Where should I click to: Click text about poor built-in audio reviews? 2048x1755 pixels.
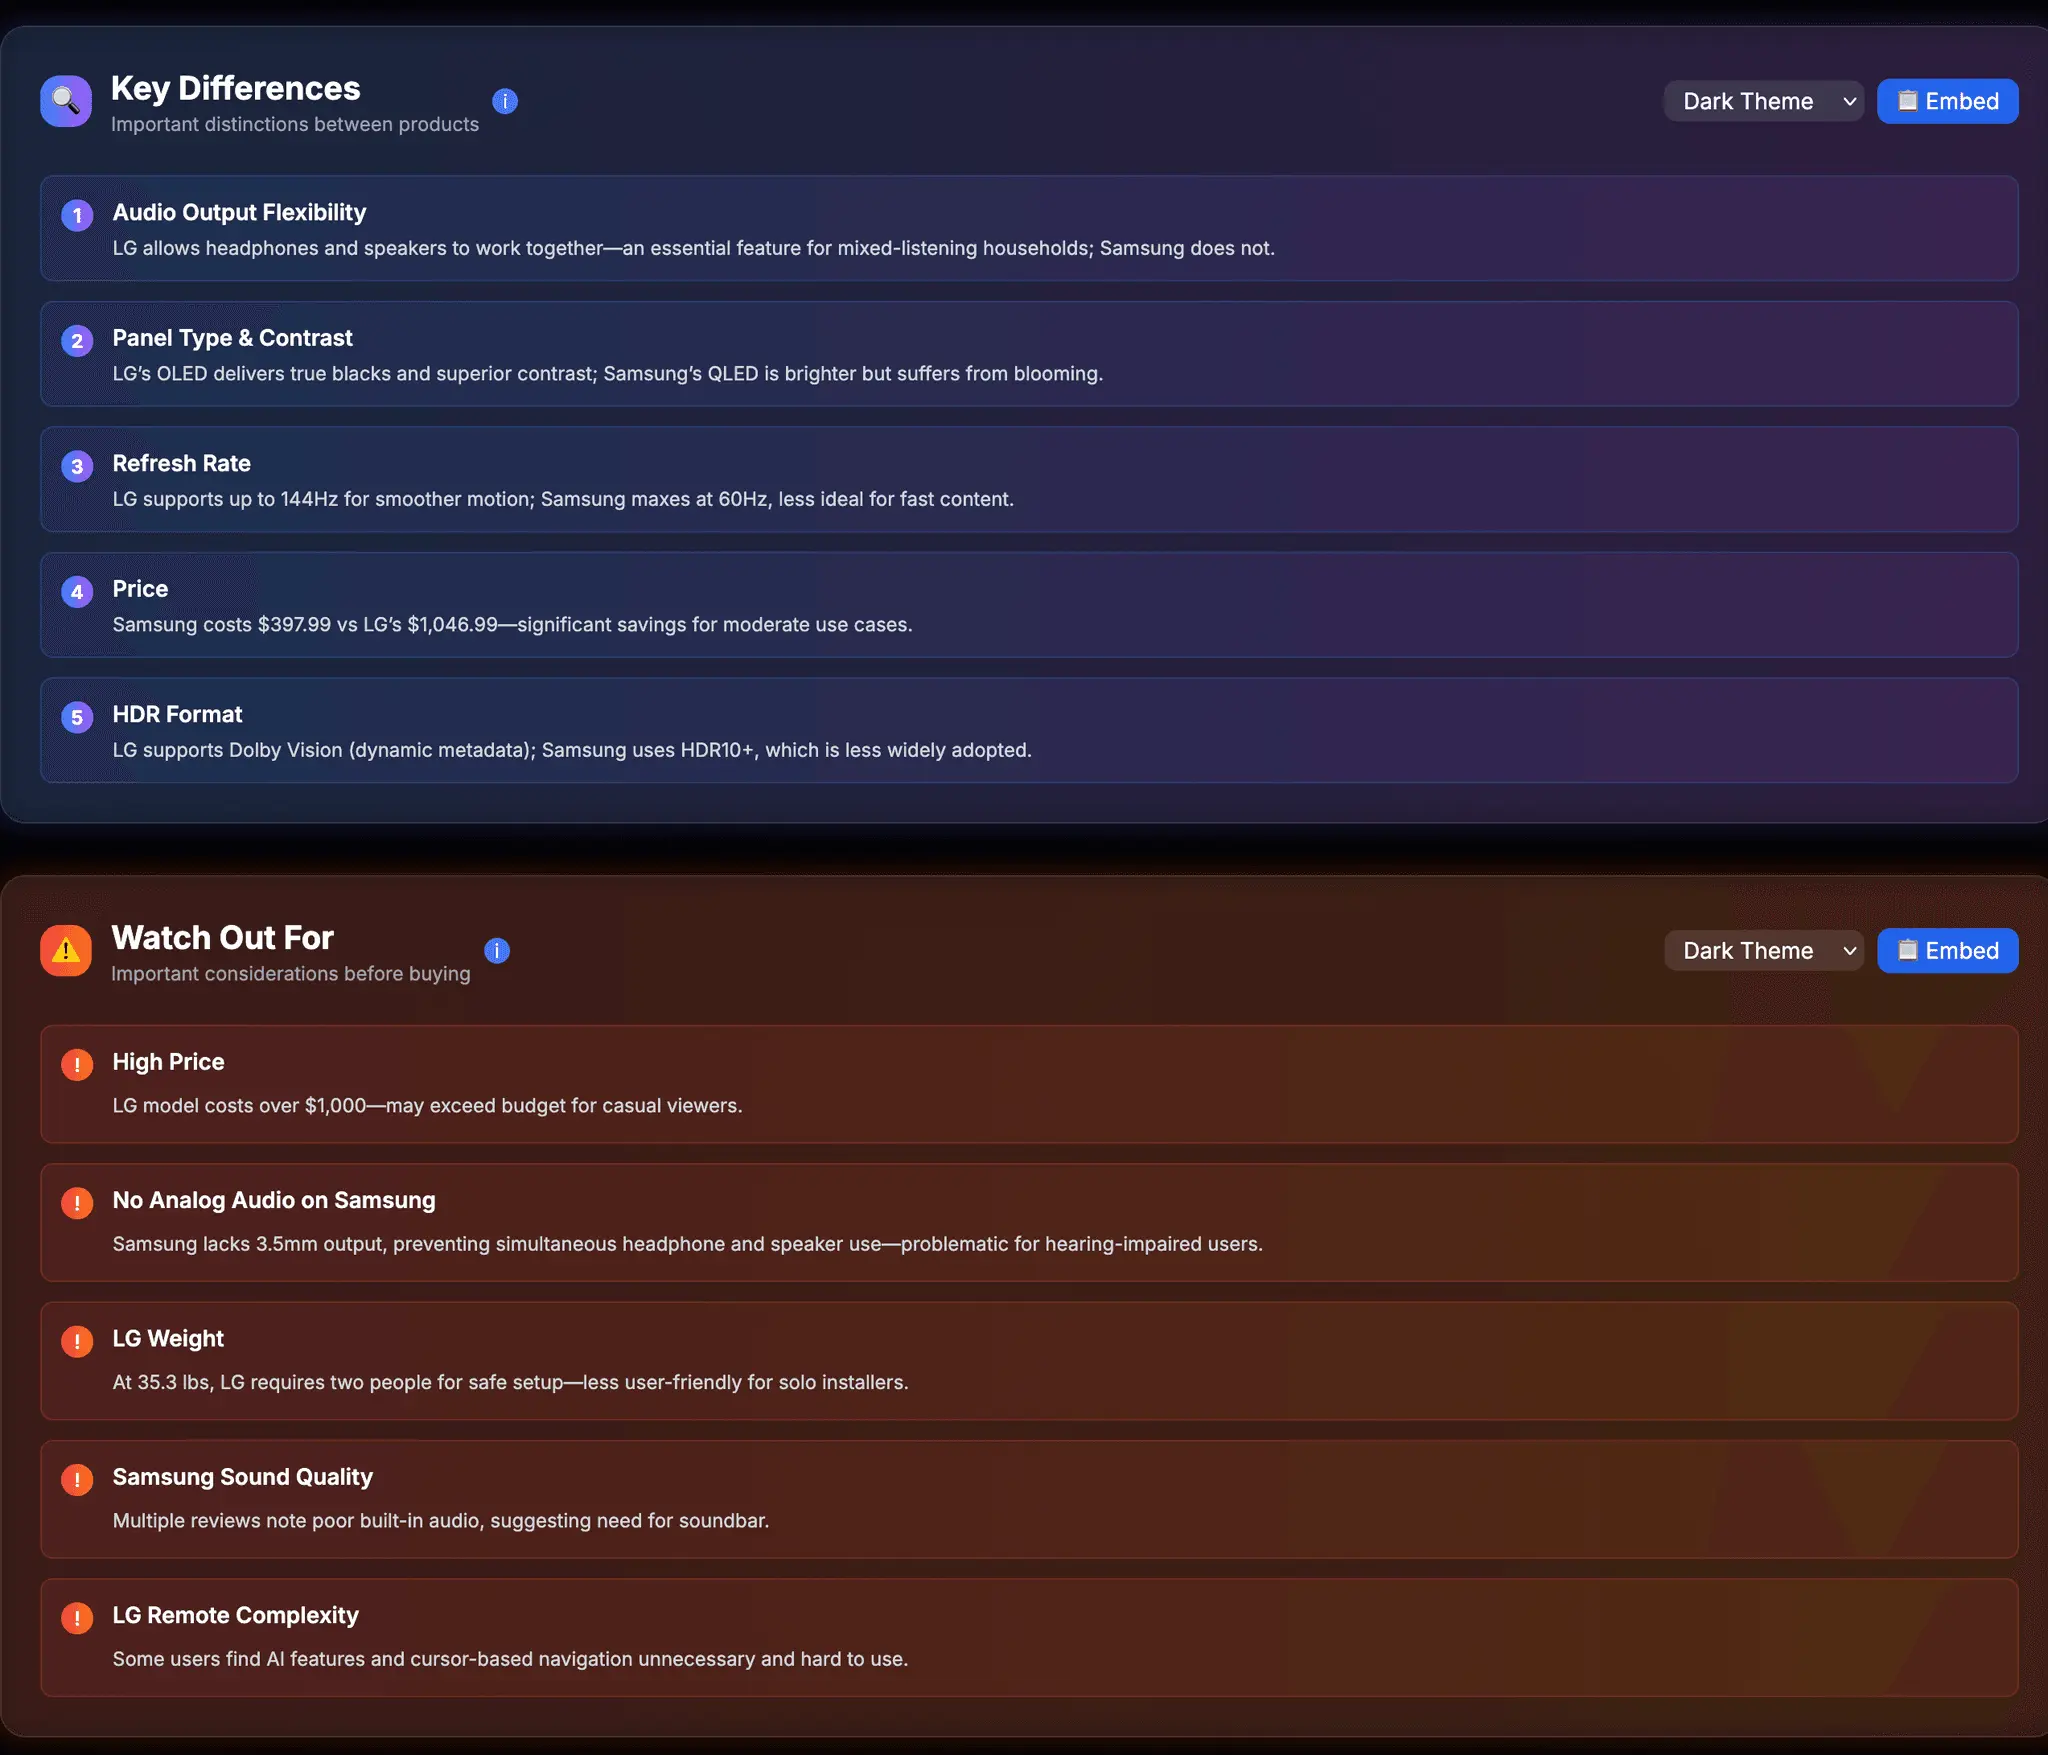coord(440,1521)
